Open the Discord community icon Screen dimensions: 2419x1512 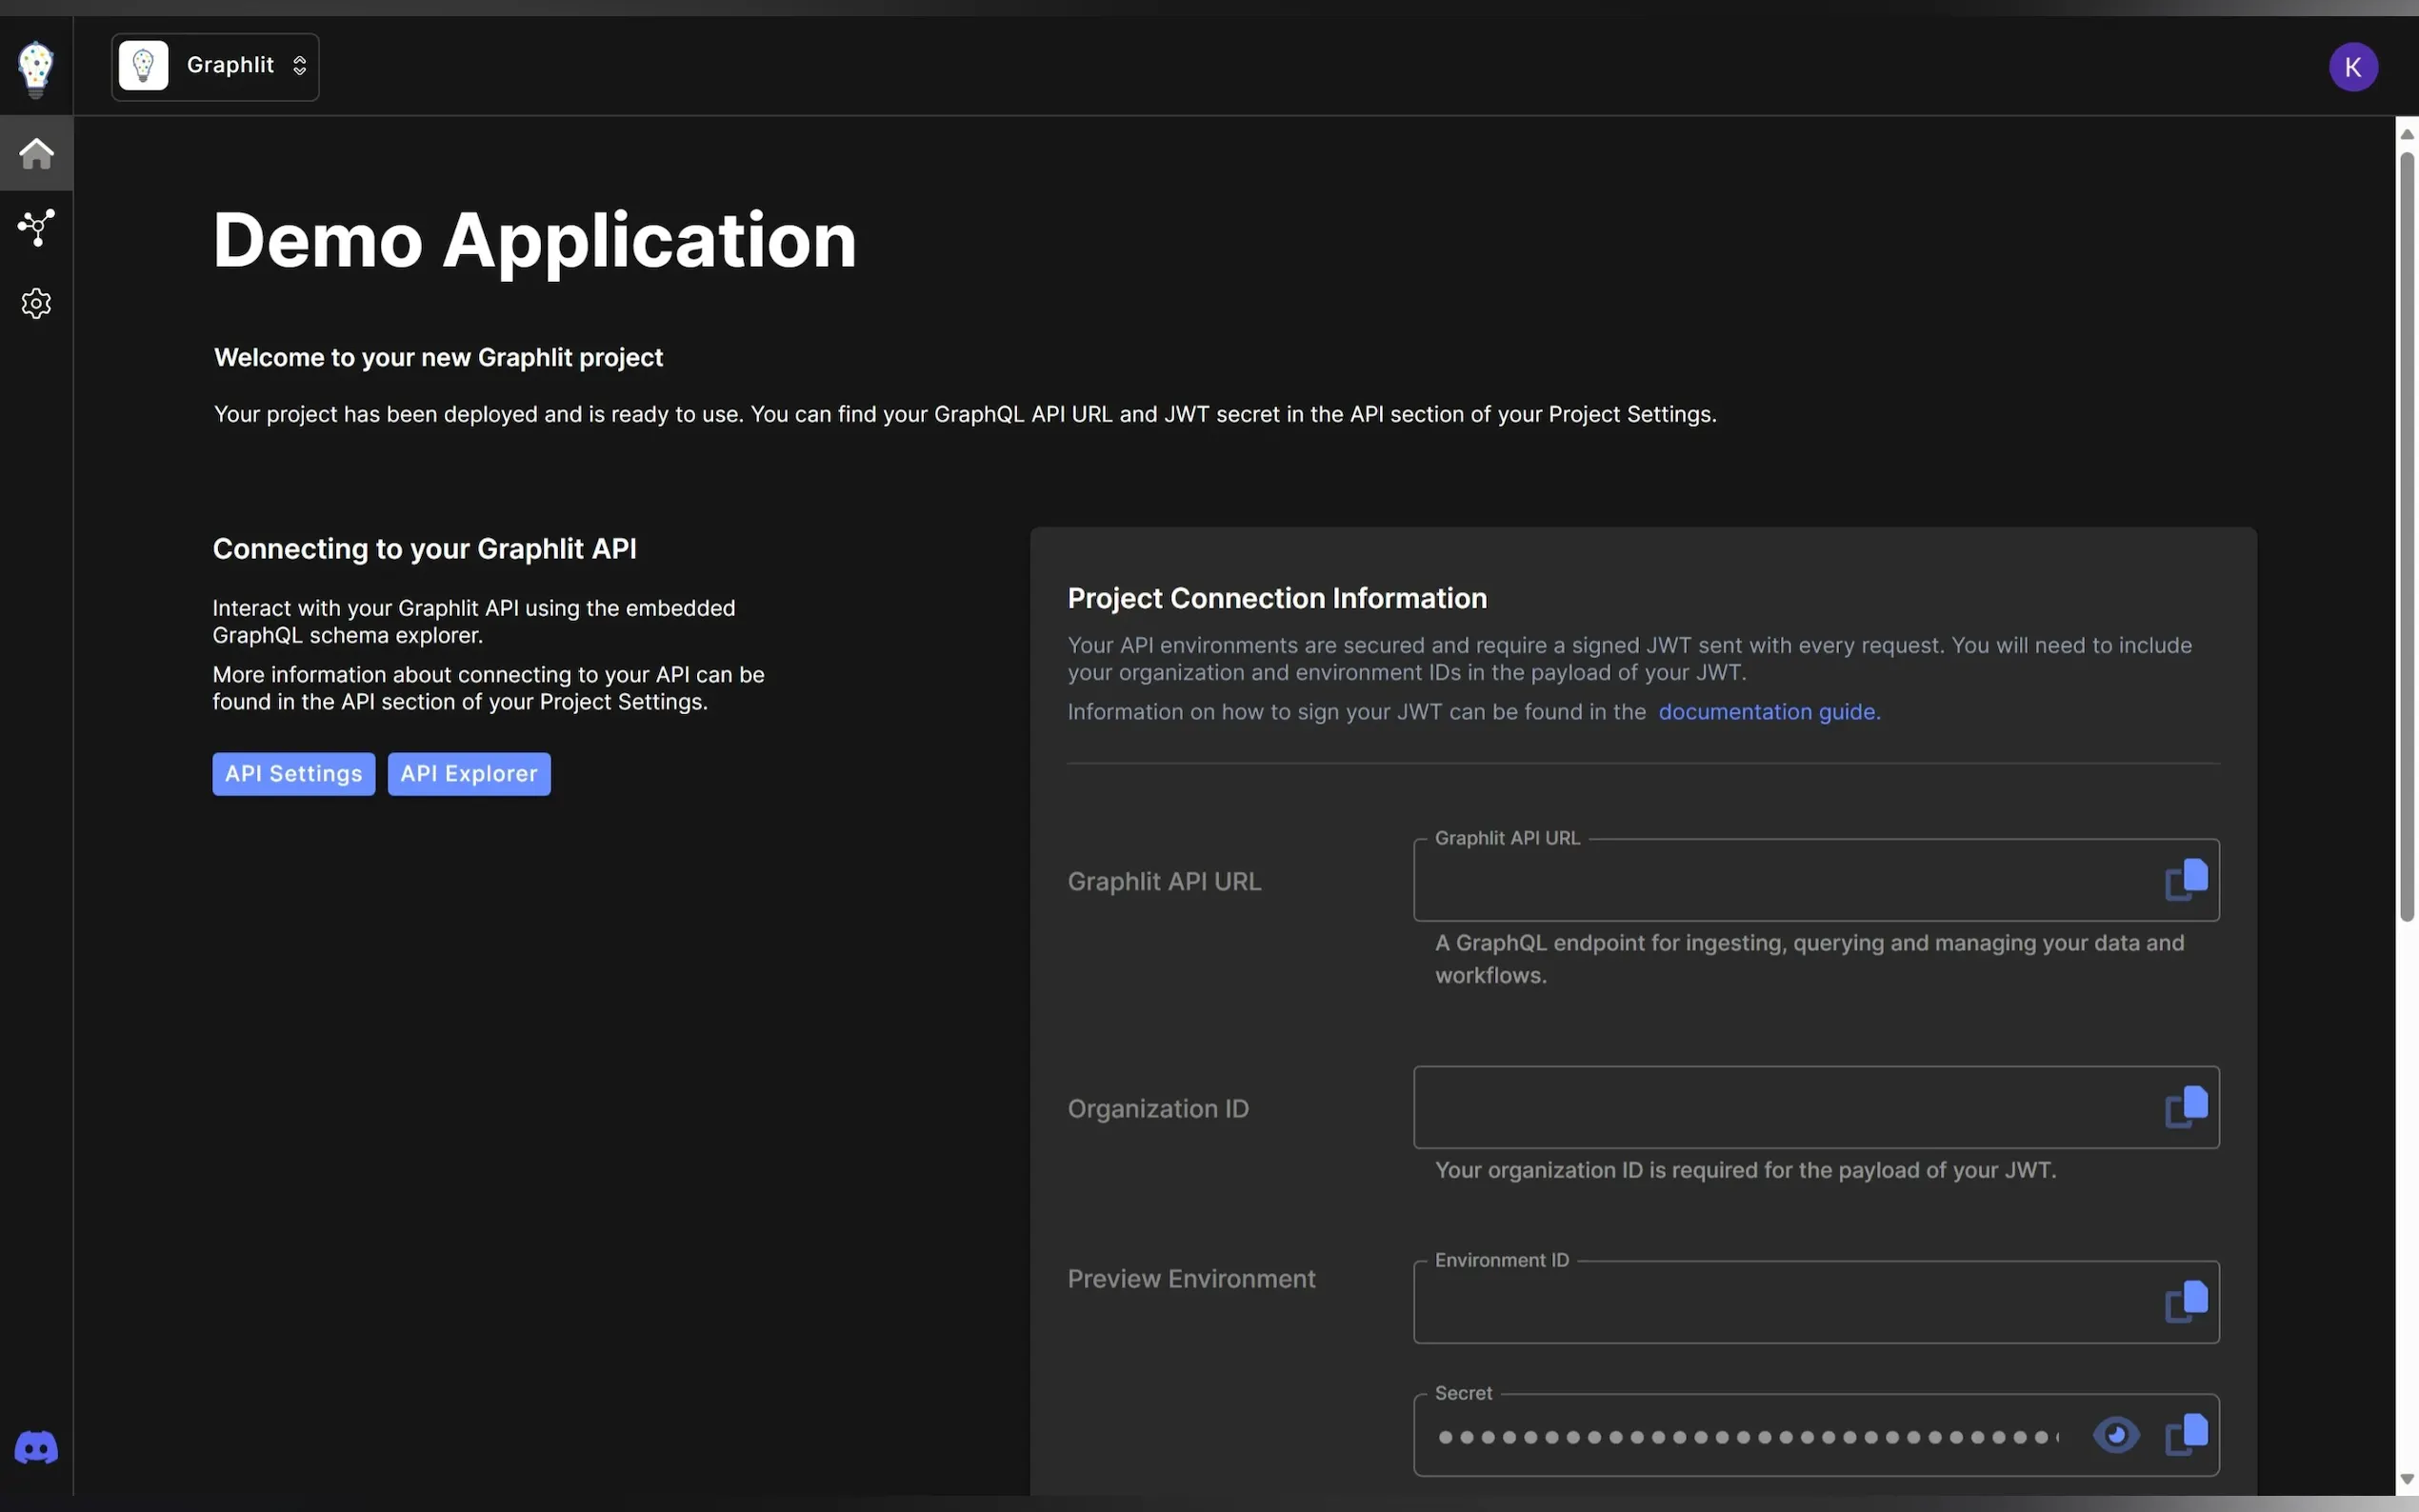point(36,1447)
